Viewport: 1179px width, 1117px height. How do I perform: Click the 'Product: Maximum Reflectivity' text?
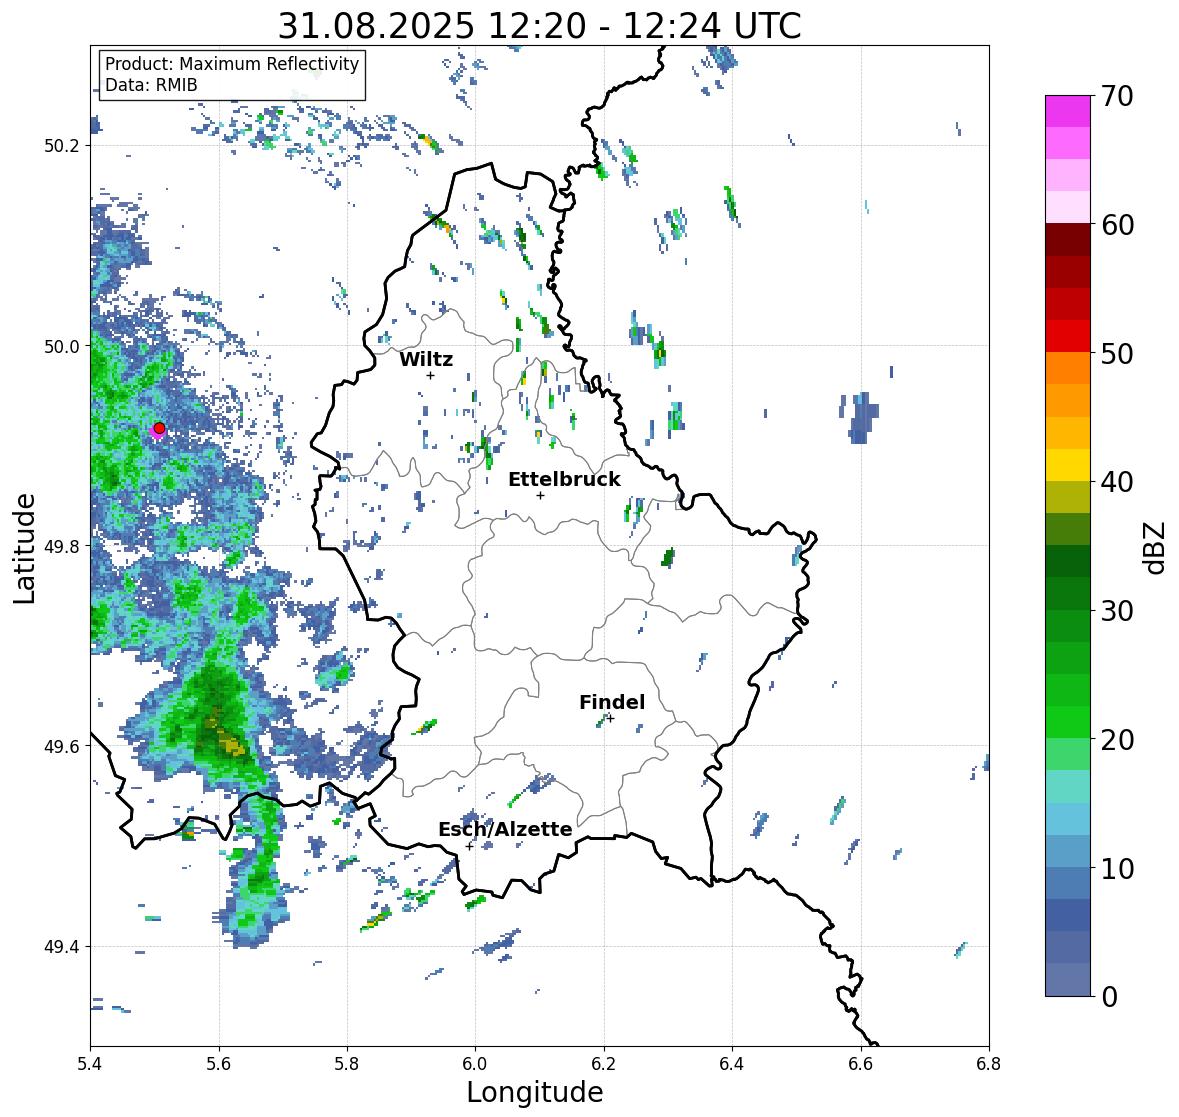232,64
